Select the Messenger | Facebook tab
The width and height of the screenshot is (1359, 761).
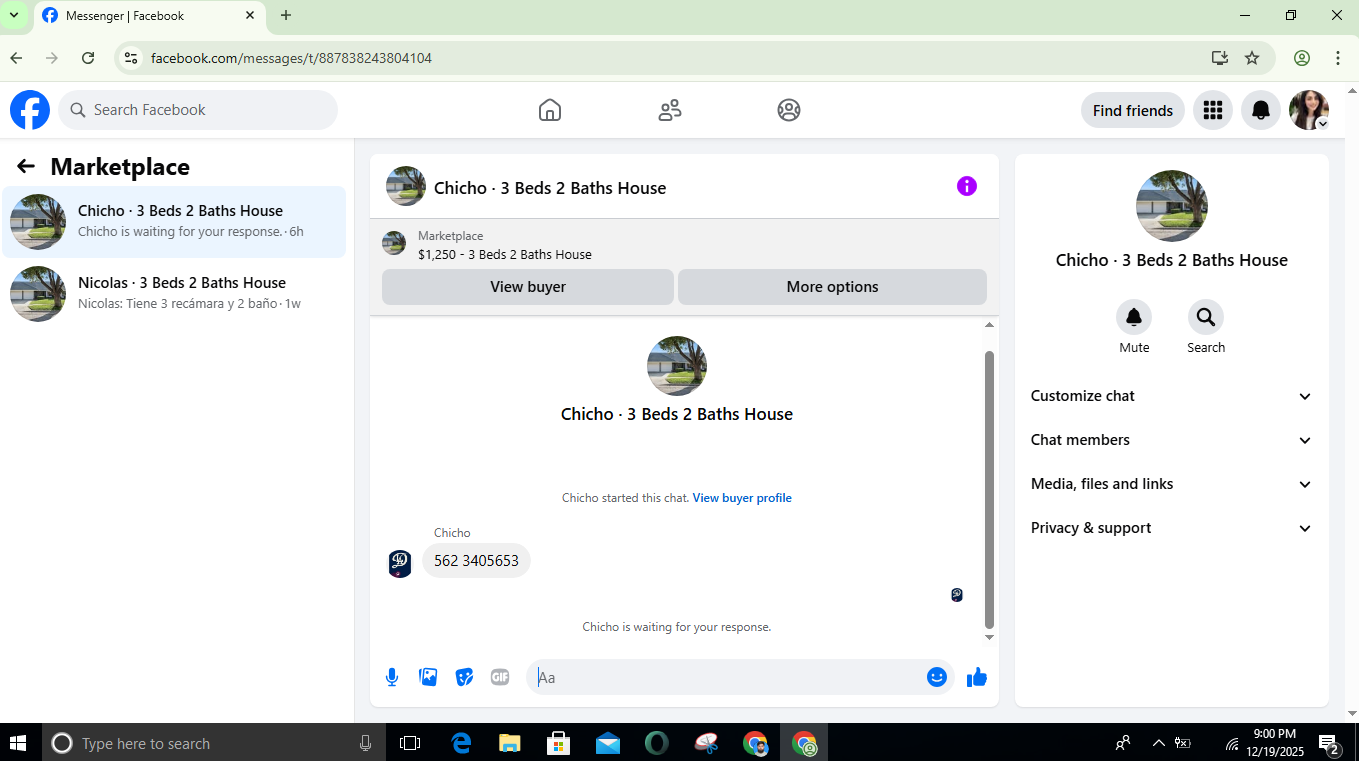click(x=150, y=16)
